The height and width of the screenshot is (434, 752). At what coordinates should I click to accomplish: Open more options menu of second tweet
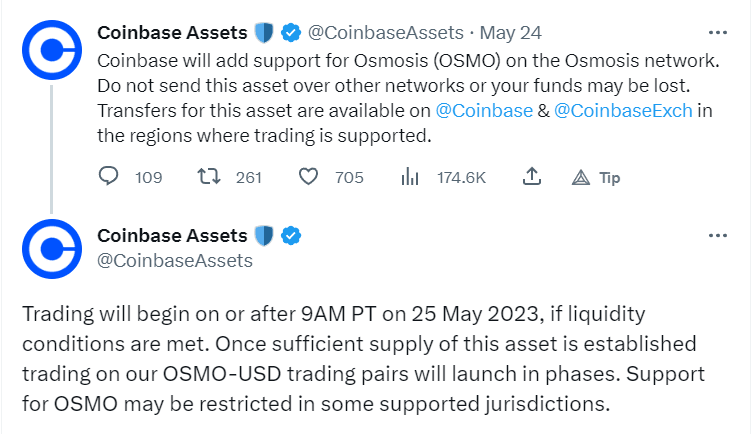point(717,235)
